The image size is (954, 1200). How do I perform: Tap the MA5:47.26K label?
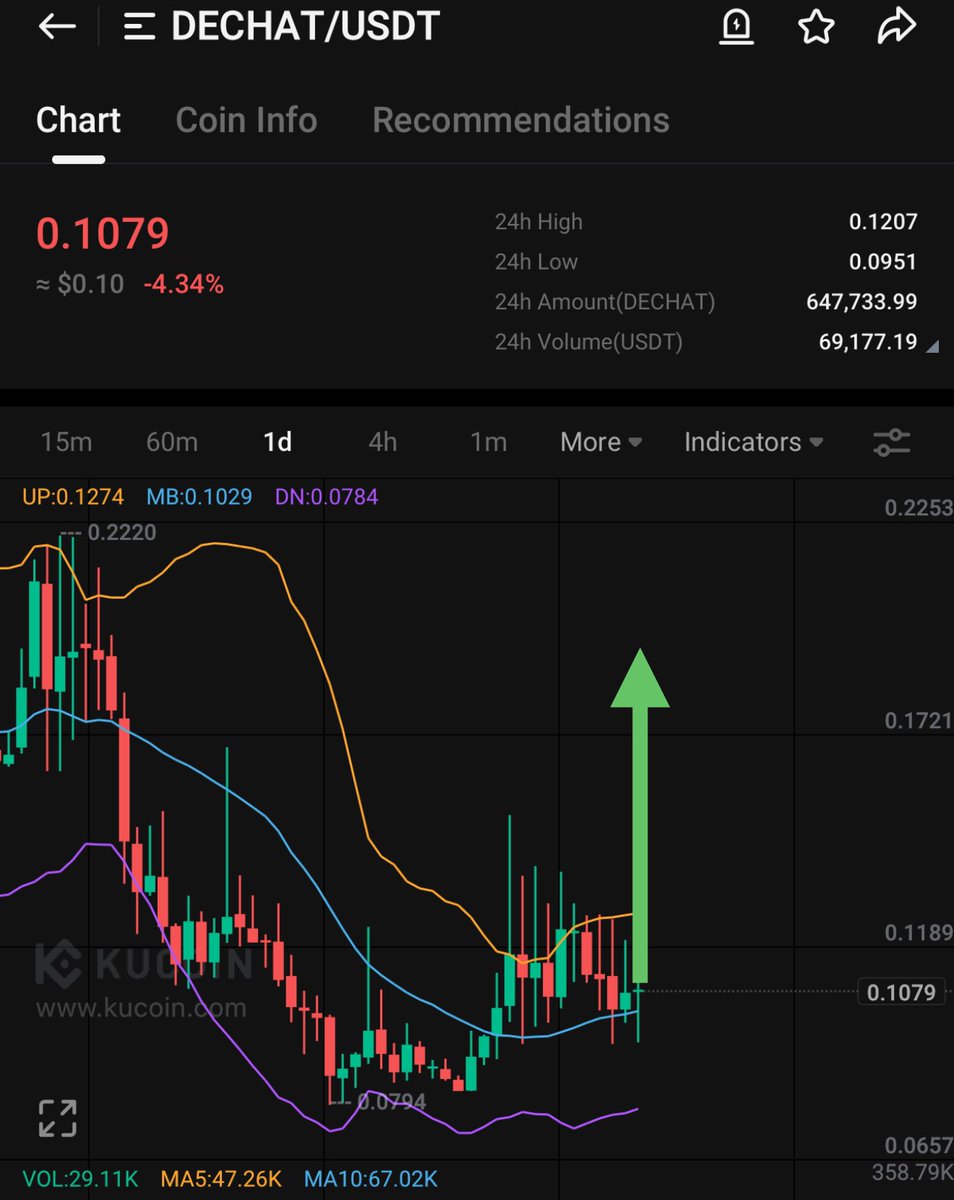pyautogui.click(x=221, y=1180)
